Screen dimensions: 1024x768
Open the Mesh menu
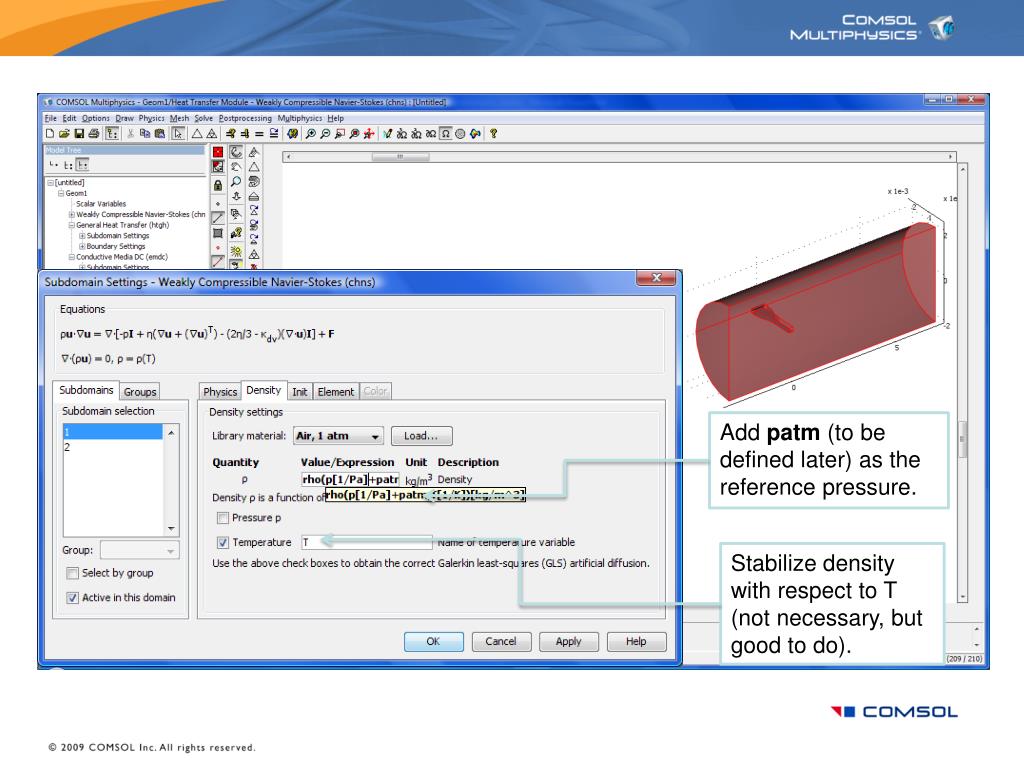179,118
